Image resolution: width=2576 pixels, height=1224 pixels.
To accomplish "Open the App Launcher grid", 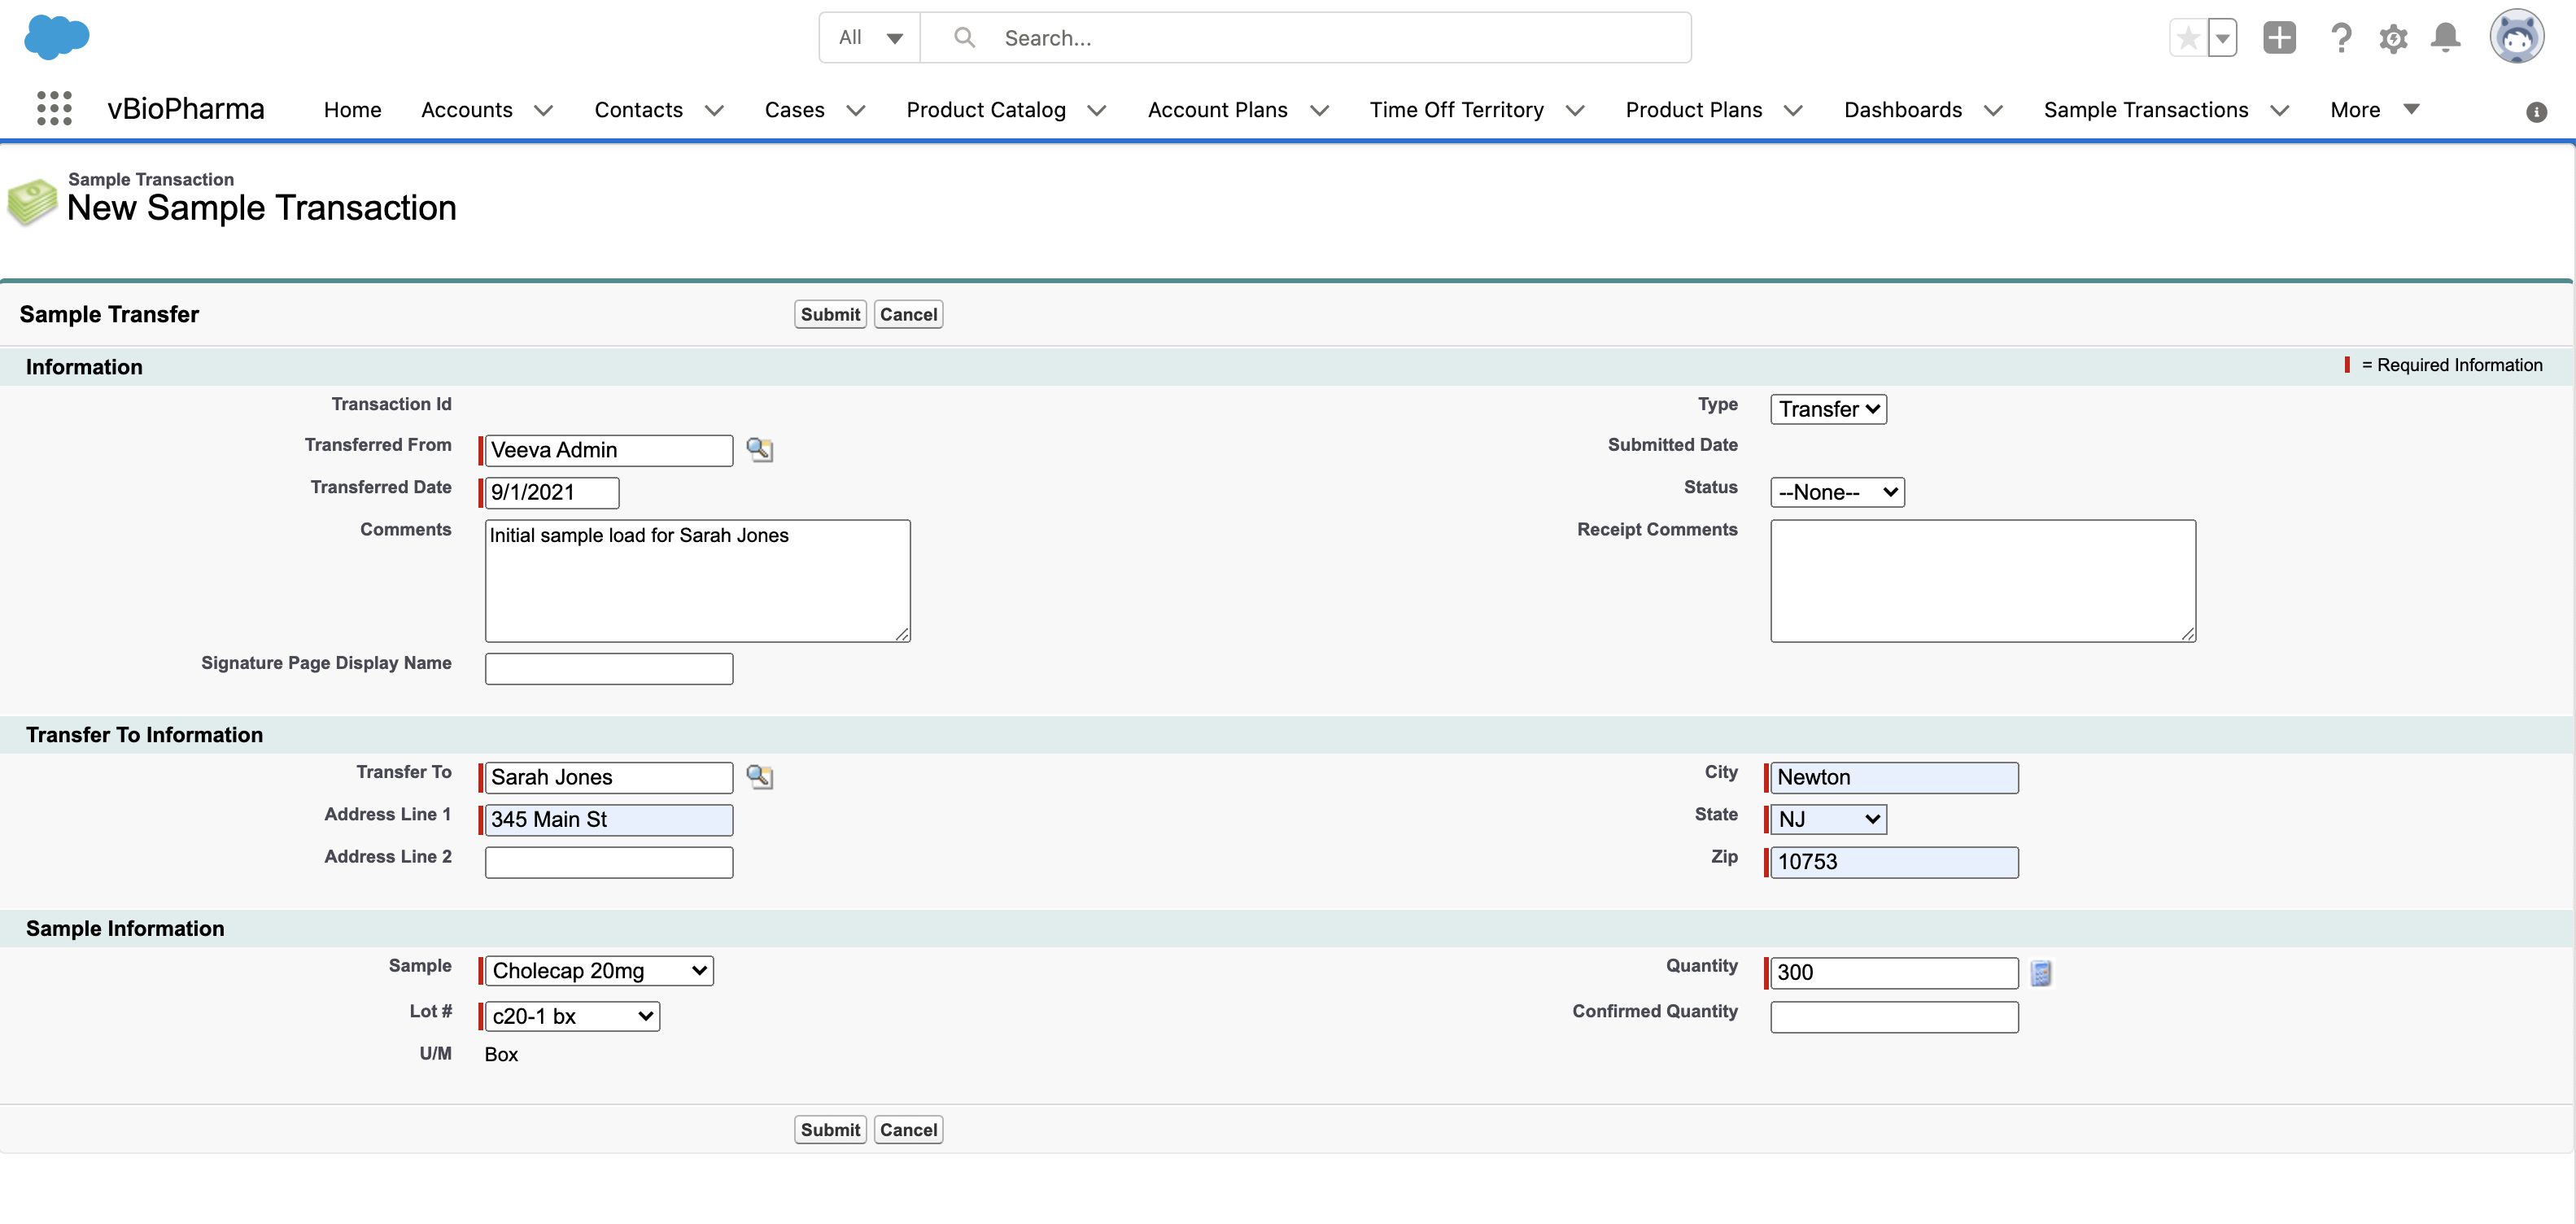I will 54,109.
